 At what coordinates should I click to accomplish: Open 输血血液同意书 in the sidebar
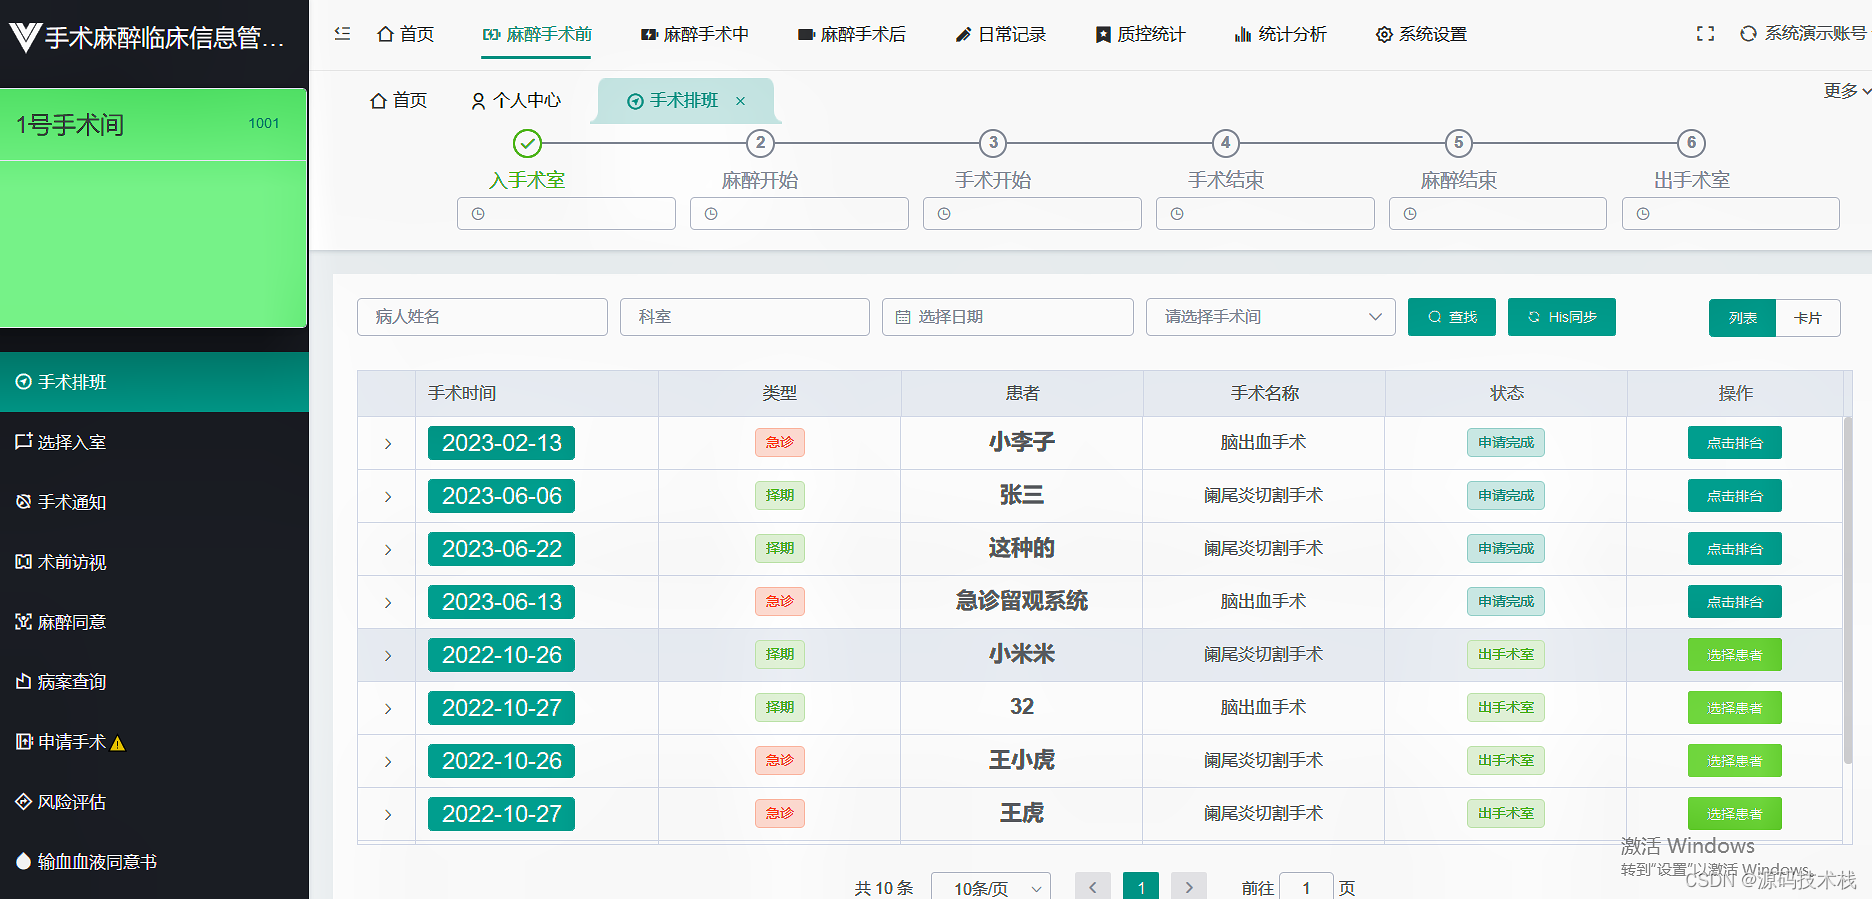click(154, 862)
